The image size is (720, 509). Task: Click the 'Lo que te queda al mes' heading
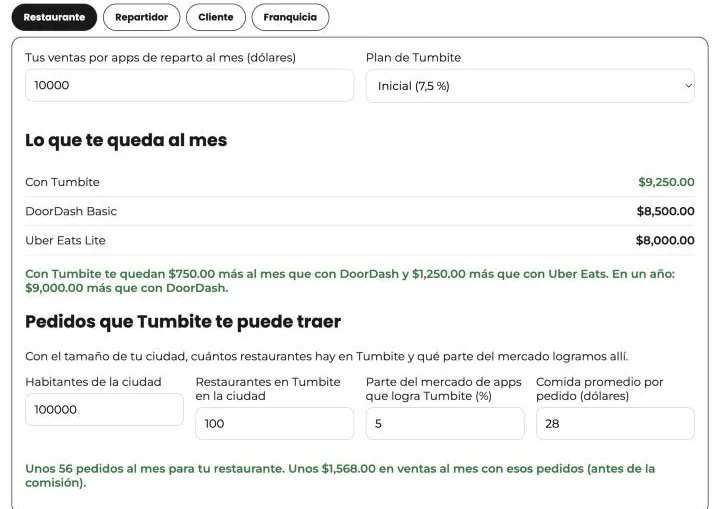tap(126, 141)
